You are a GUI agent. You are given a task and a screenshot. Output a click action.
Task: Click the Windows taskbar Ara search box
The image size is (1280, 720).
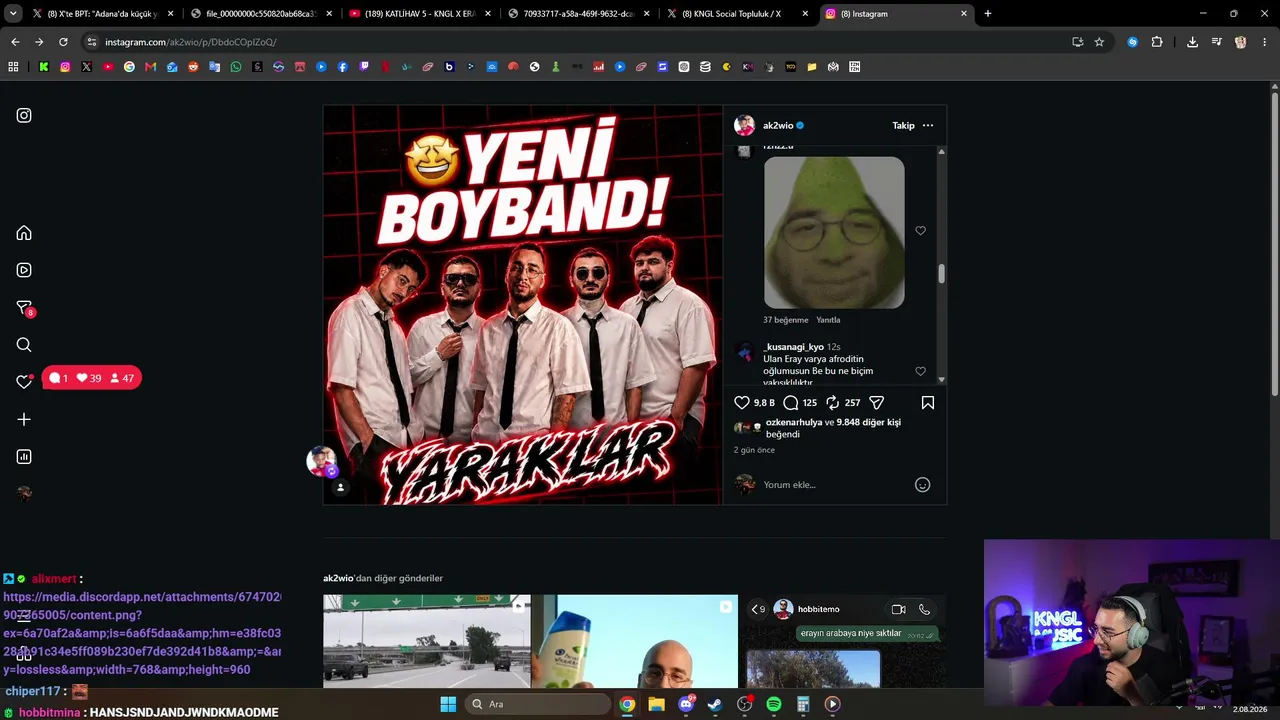538,704
